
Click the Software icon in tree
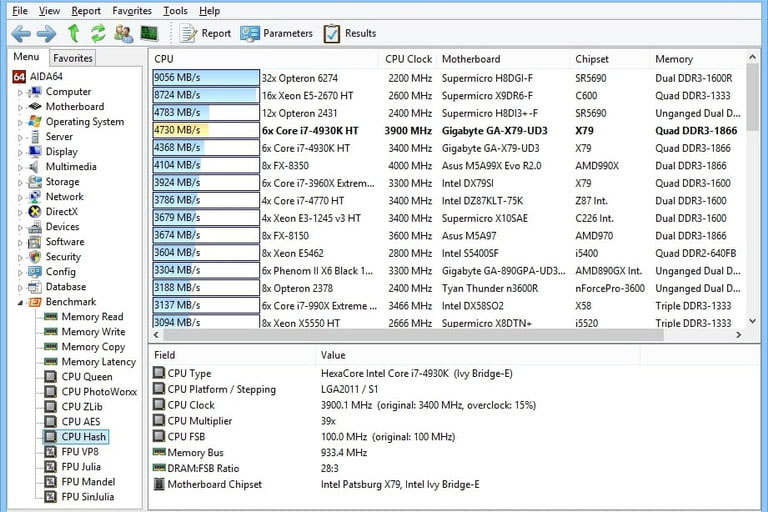pyautogui.click(x=35, y=242)
